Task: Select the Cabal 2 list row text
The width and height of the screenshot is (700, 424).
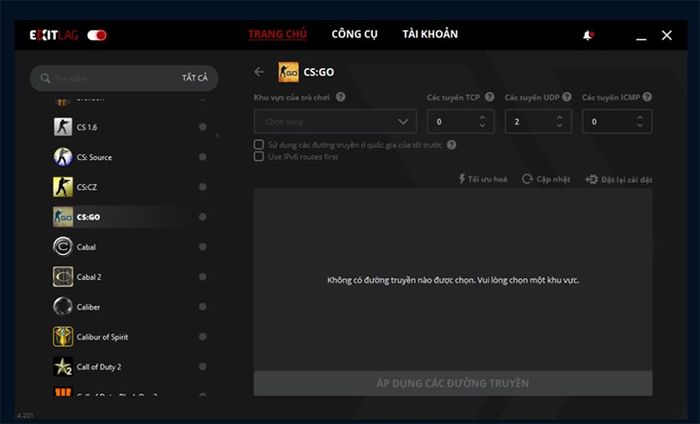Action: pos(89,277)
